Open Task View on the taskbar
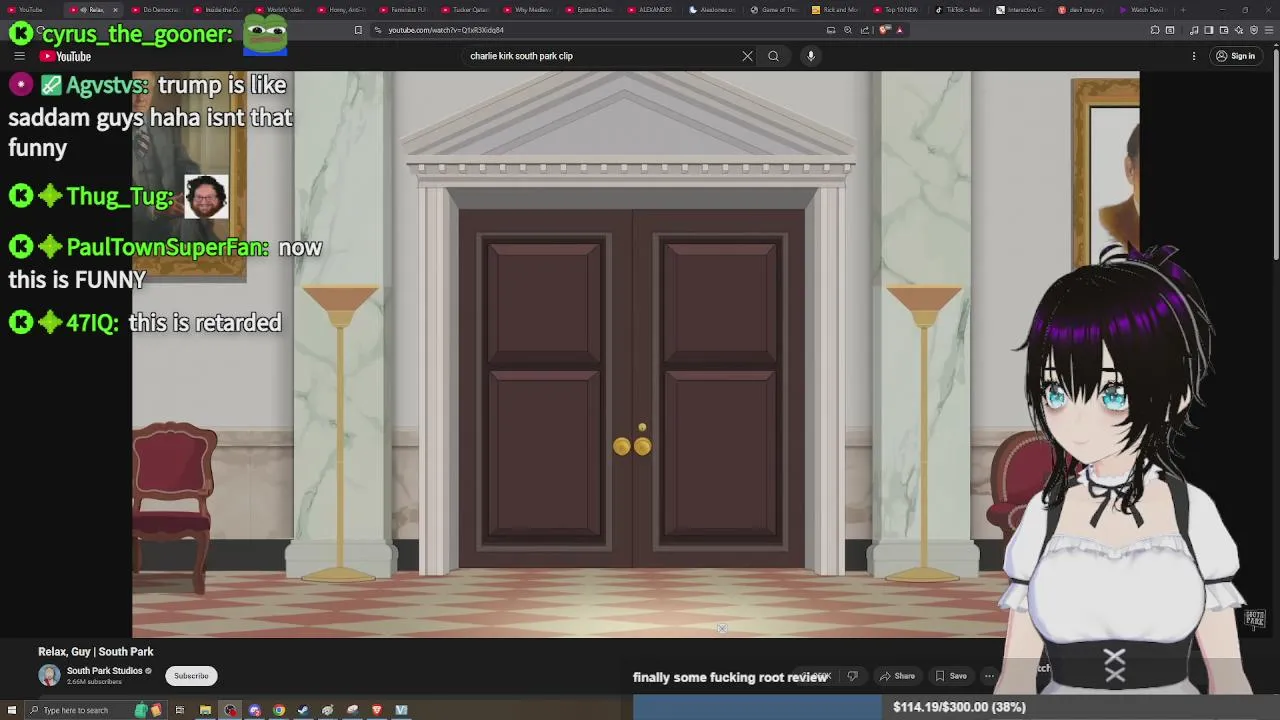This screenshot has height=720, width=1280. pyautogui.click(x=179, y=710)
